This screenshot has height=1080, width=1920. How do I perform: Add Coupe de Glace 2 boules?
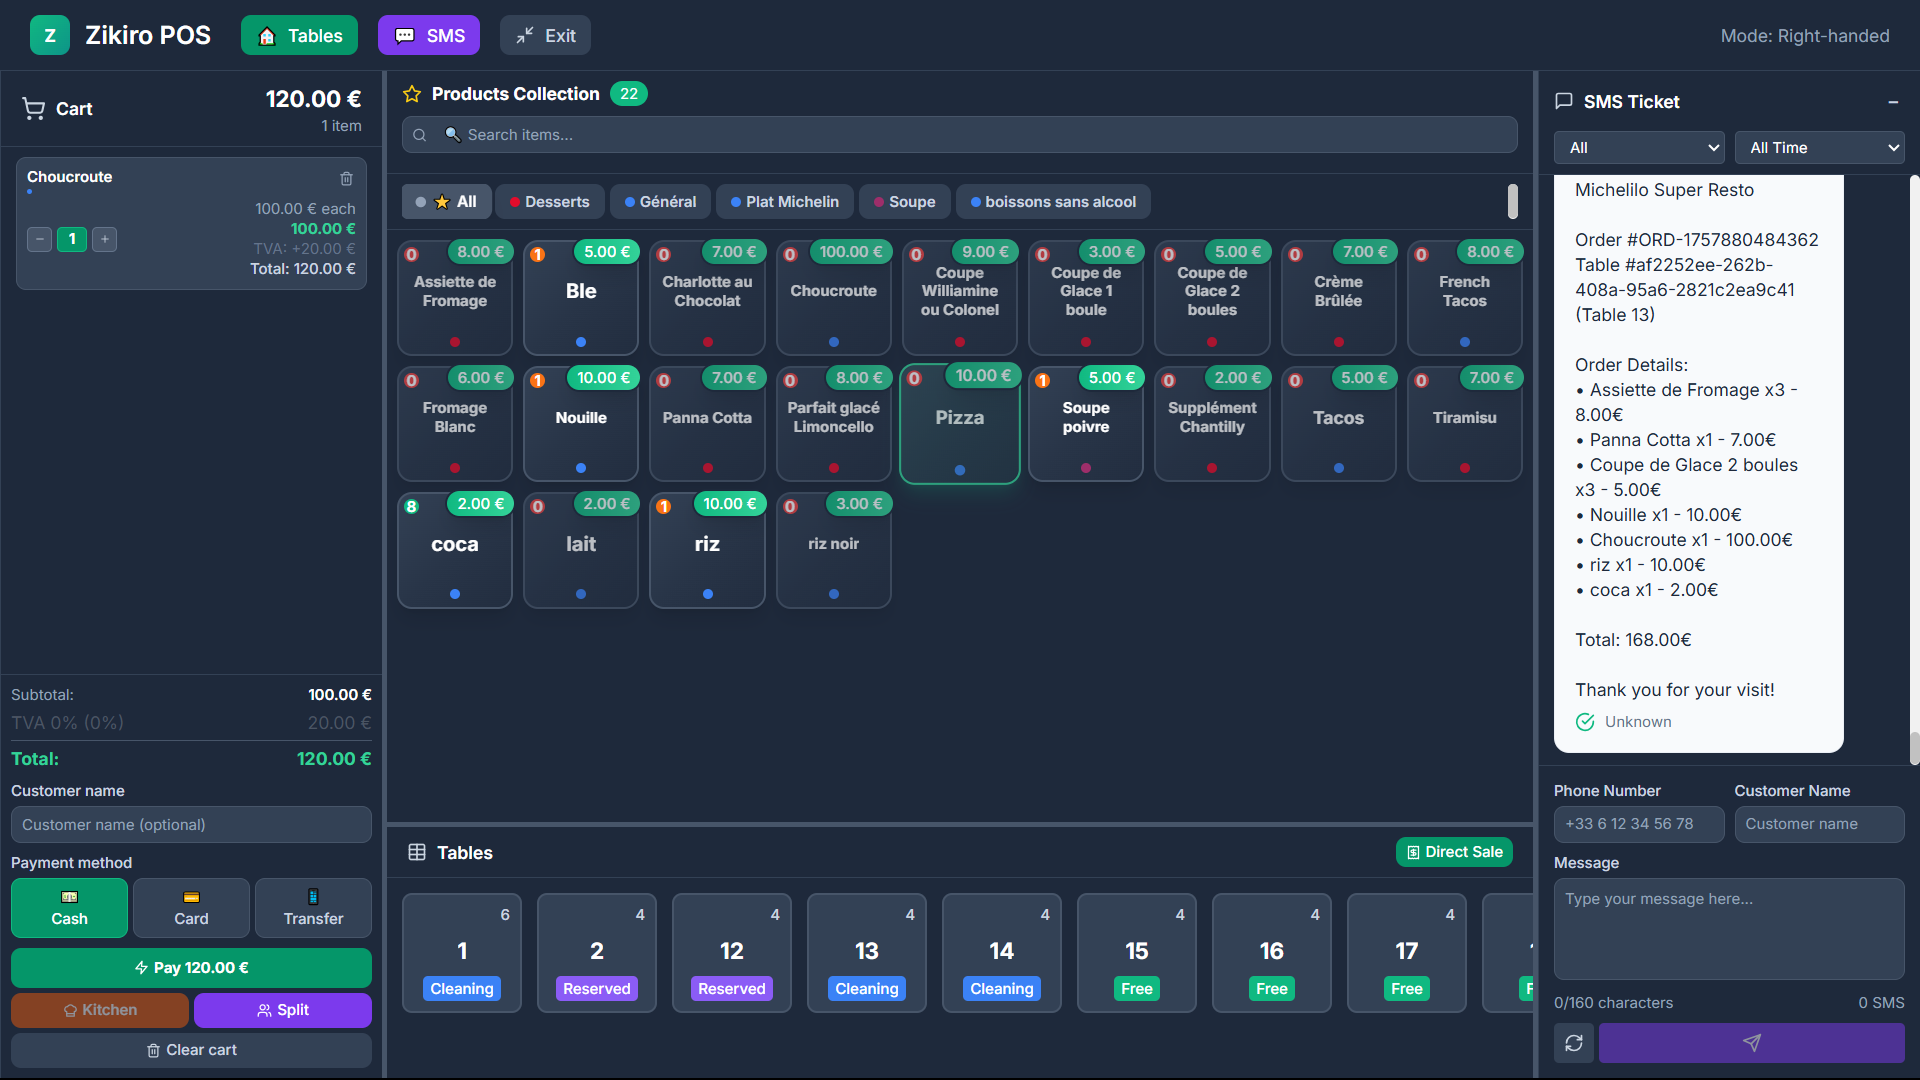(x=1212, y=298)
